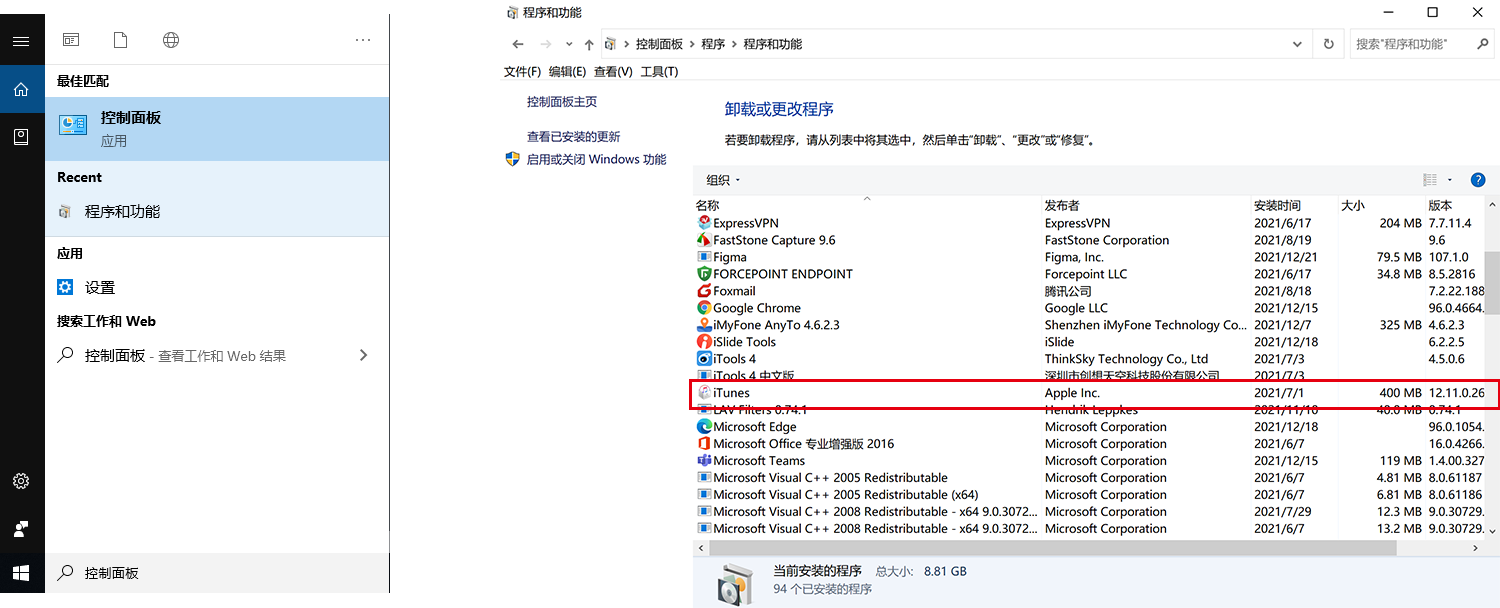This screenshot has height=608, width=1500.
Task: Open the 查看(V) menu
Action: coord(612,71)
